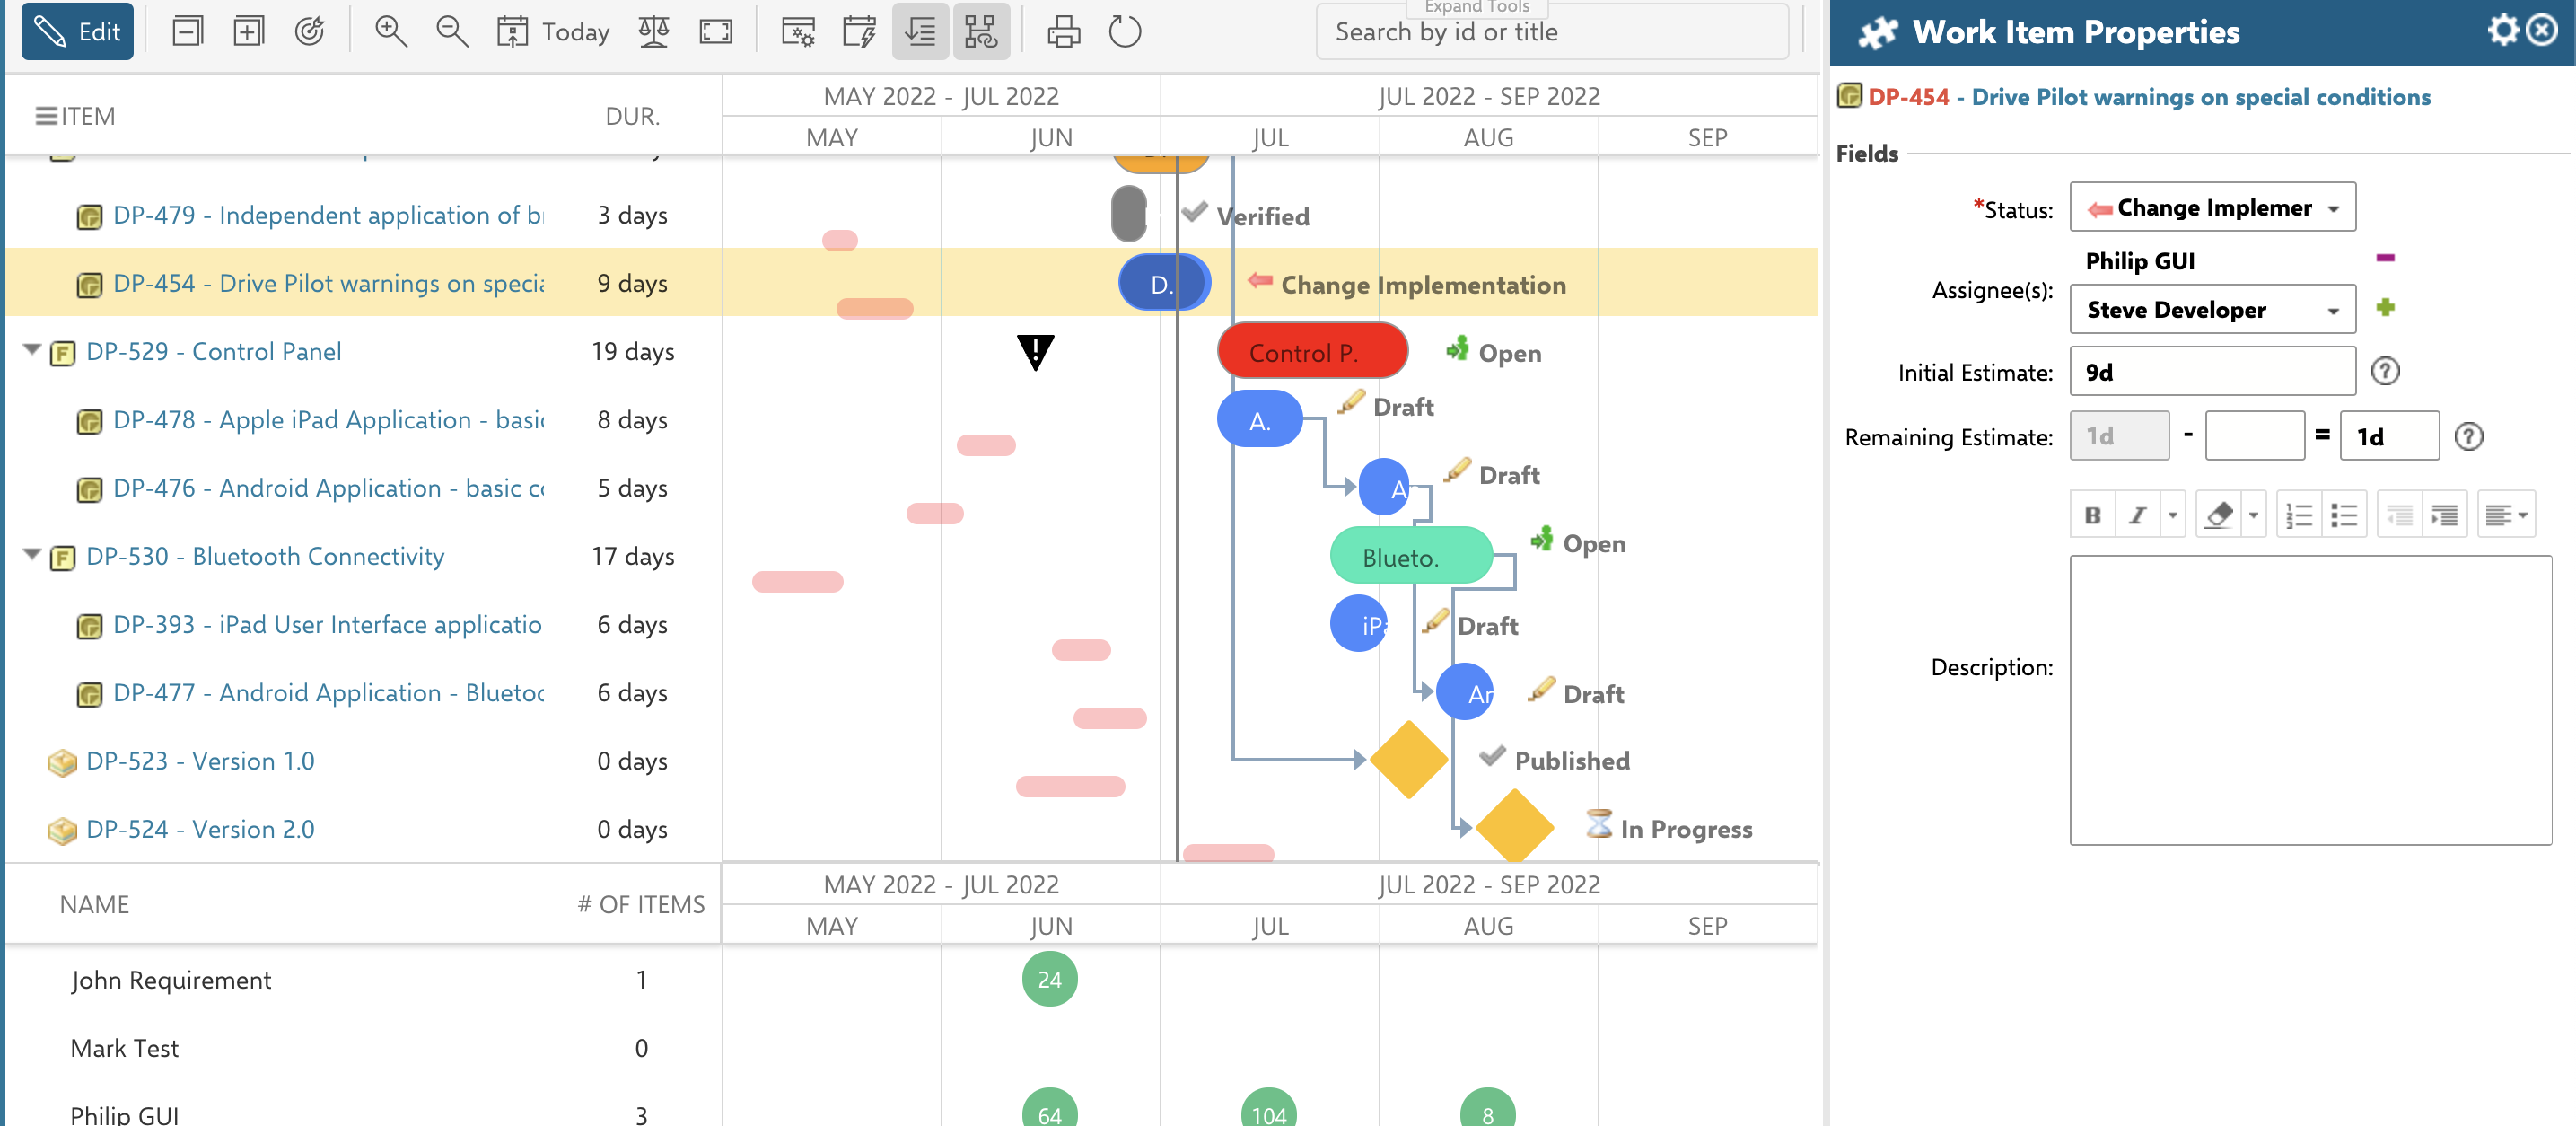Collapse all items with minus icon

(187, 32)
